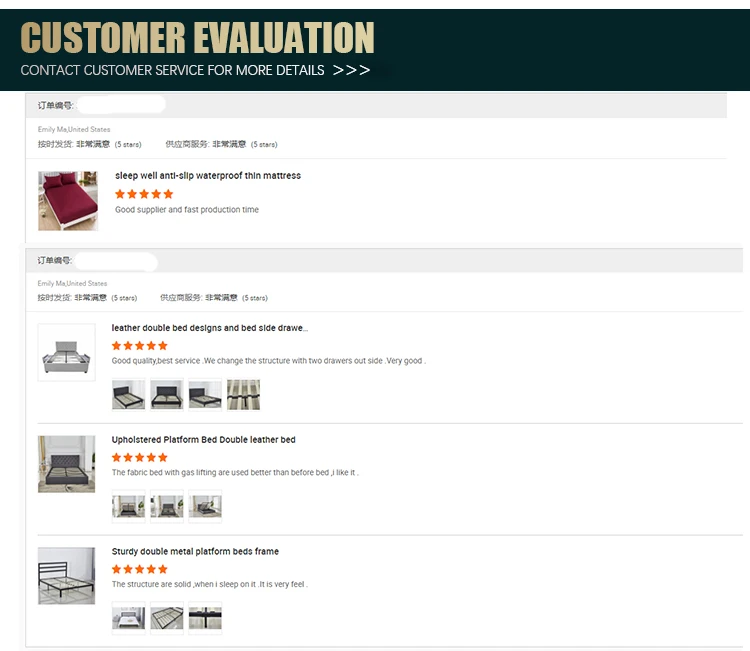Viewport: 750px width, 651px height.
Task: Click second order's 订单编号 label
Action: 55,260
